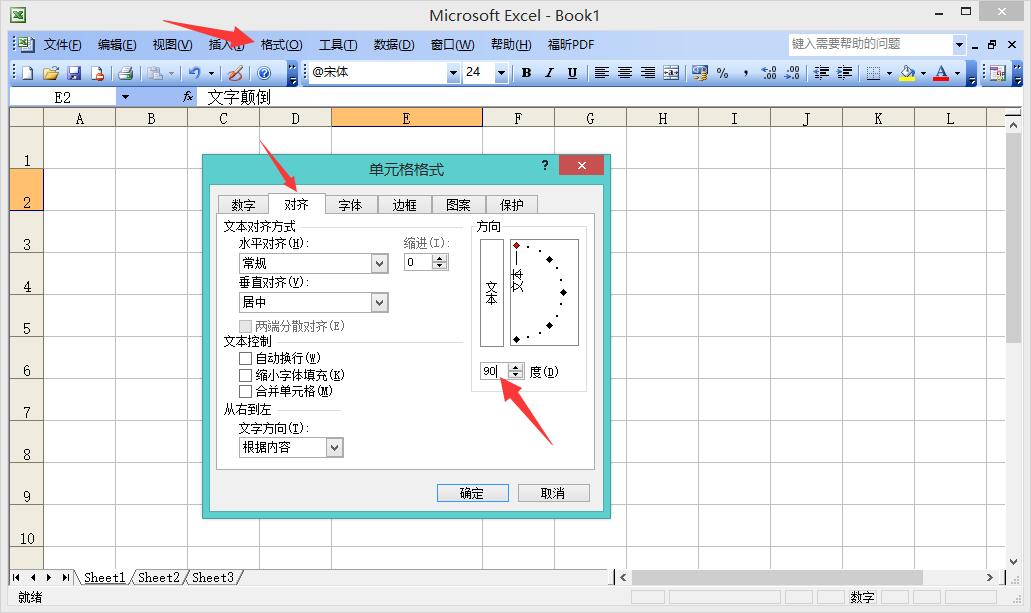
Task: Toggle bold formatting
Action: (526, 73)
